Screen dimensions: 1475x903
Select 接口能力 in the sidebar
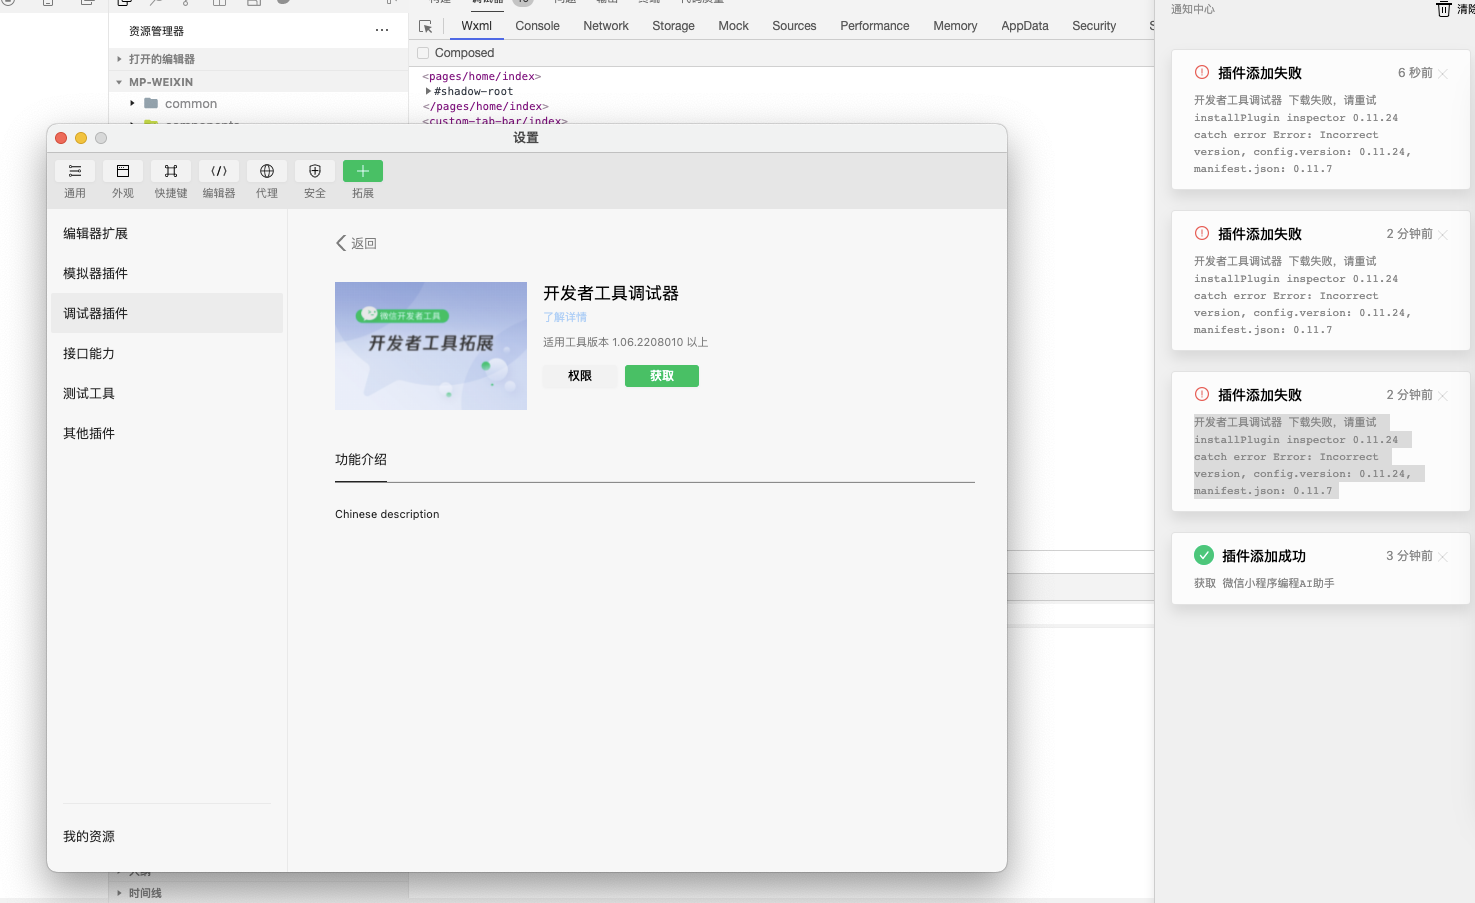pyautogui.click(x=167, y=353)
